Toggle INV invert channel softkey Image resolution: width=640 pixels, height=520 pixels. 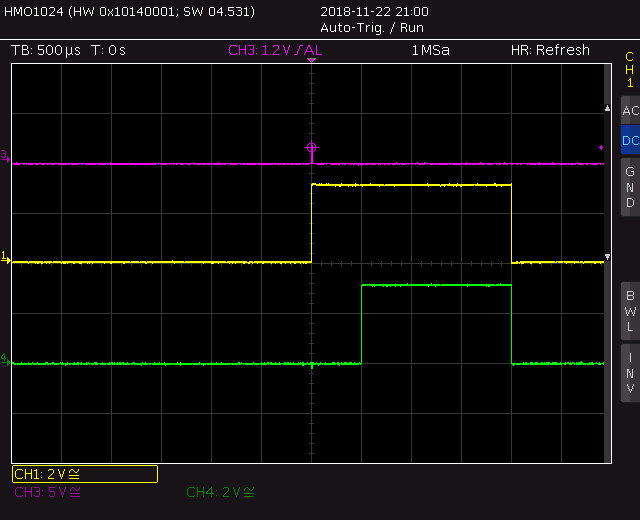630,373
